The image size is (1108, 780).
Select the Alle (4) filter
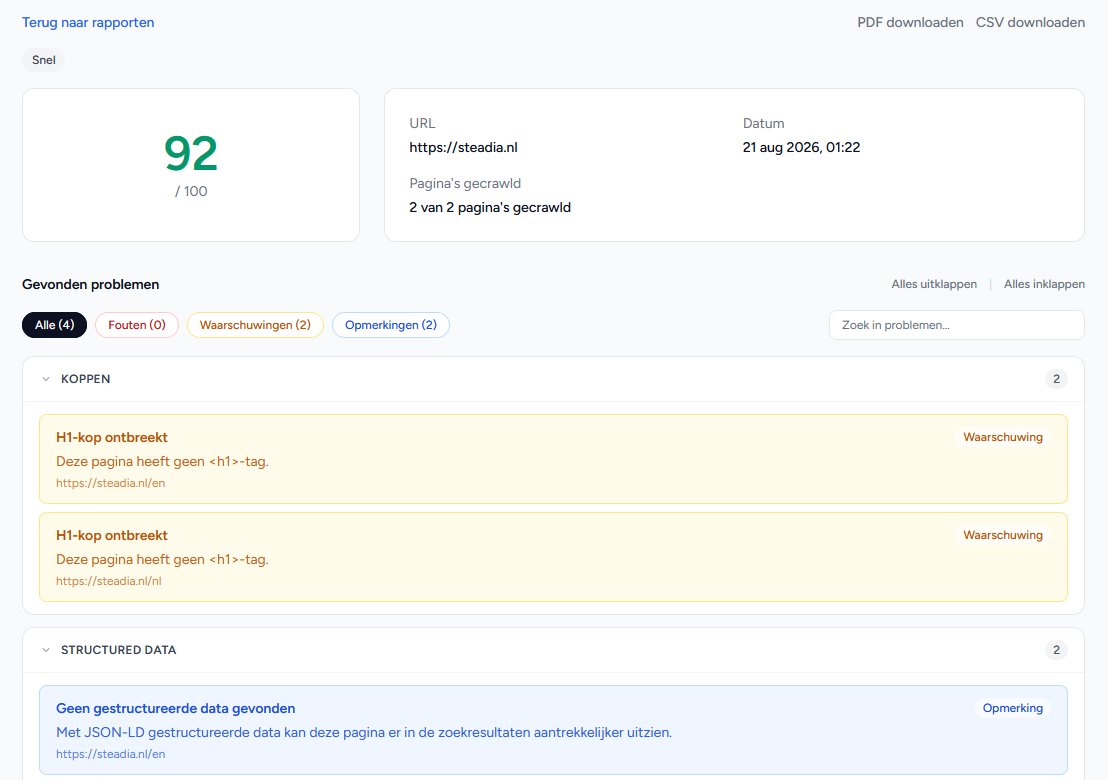54,325
